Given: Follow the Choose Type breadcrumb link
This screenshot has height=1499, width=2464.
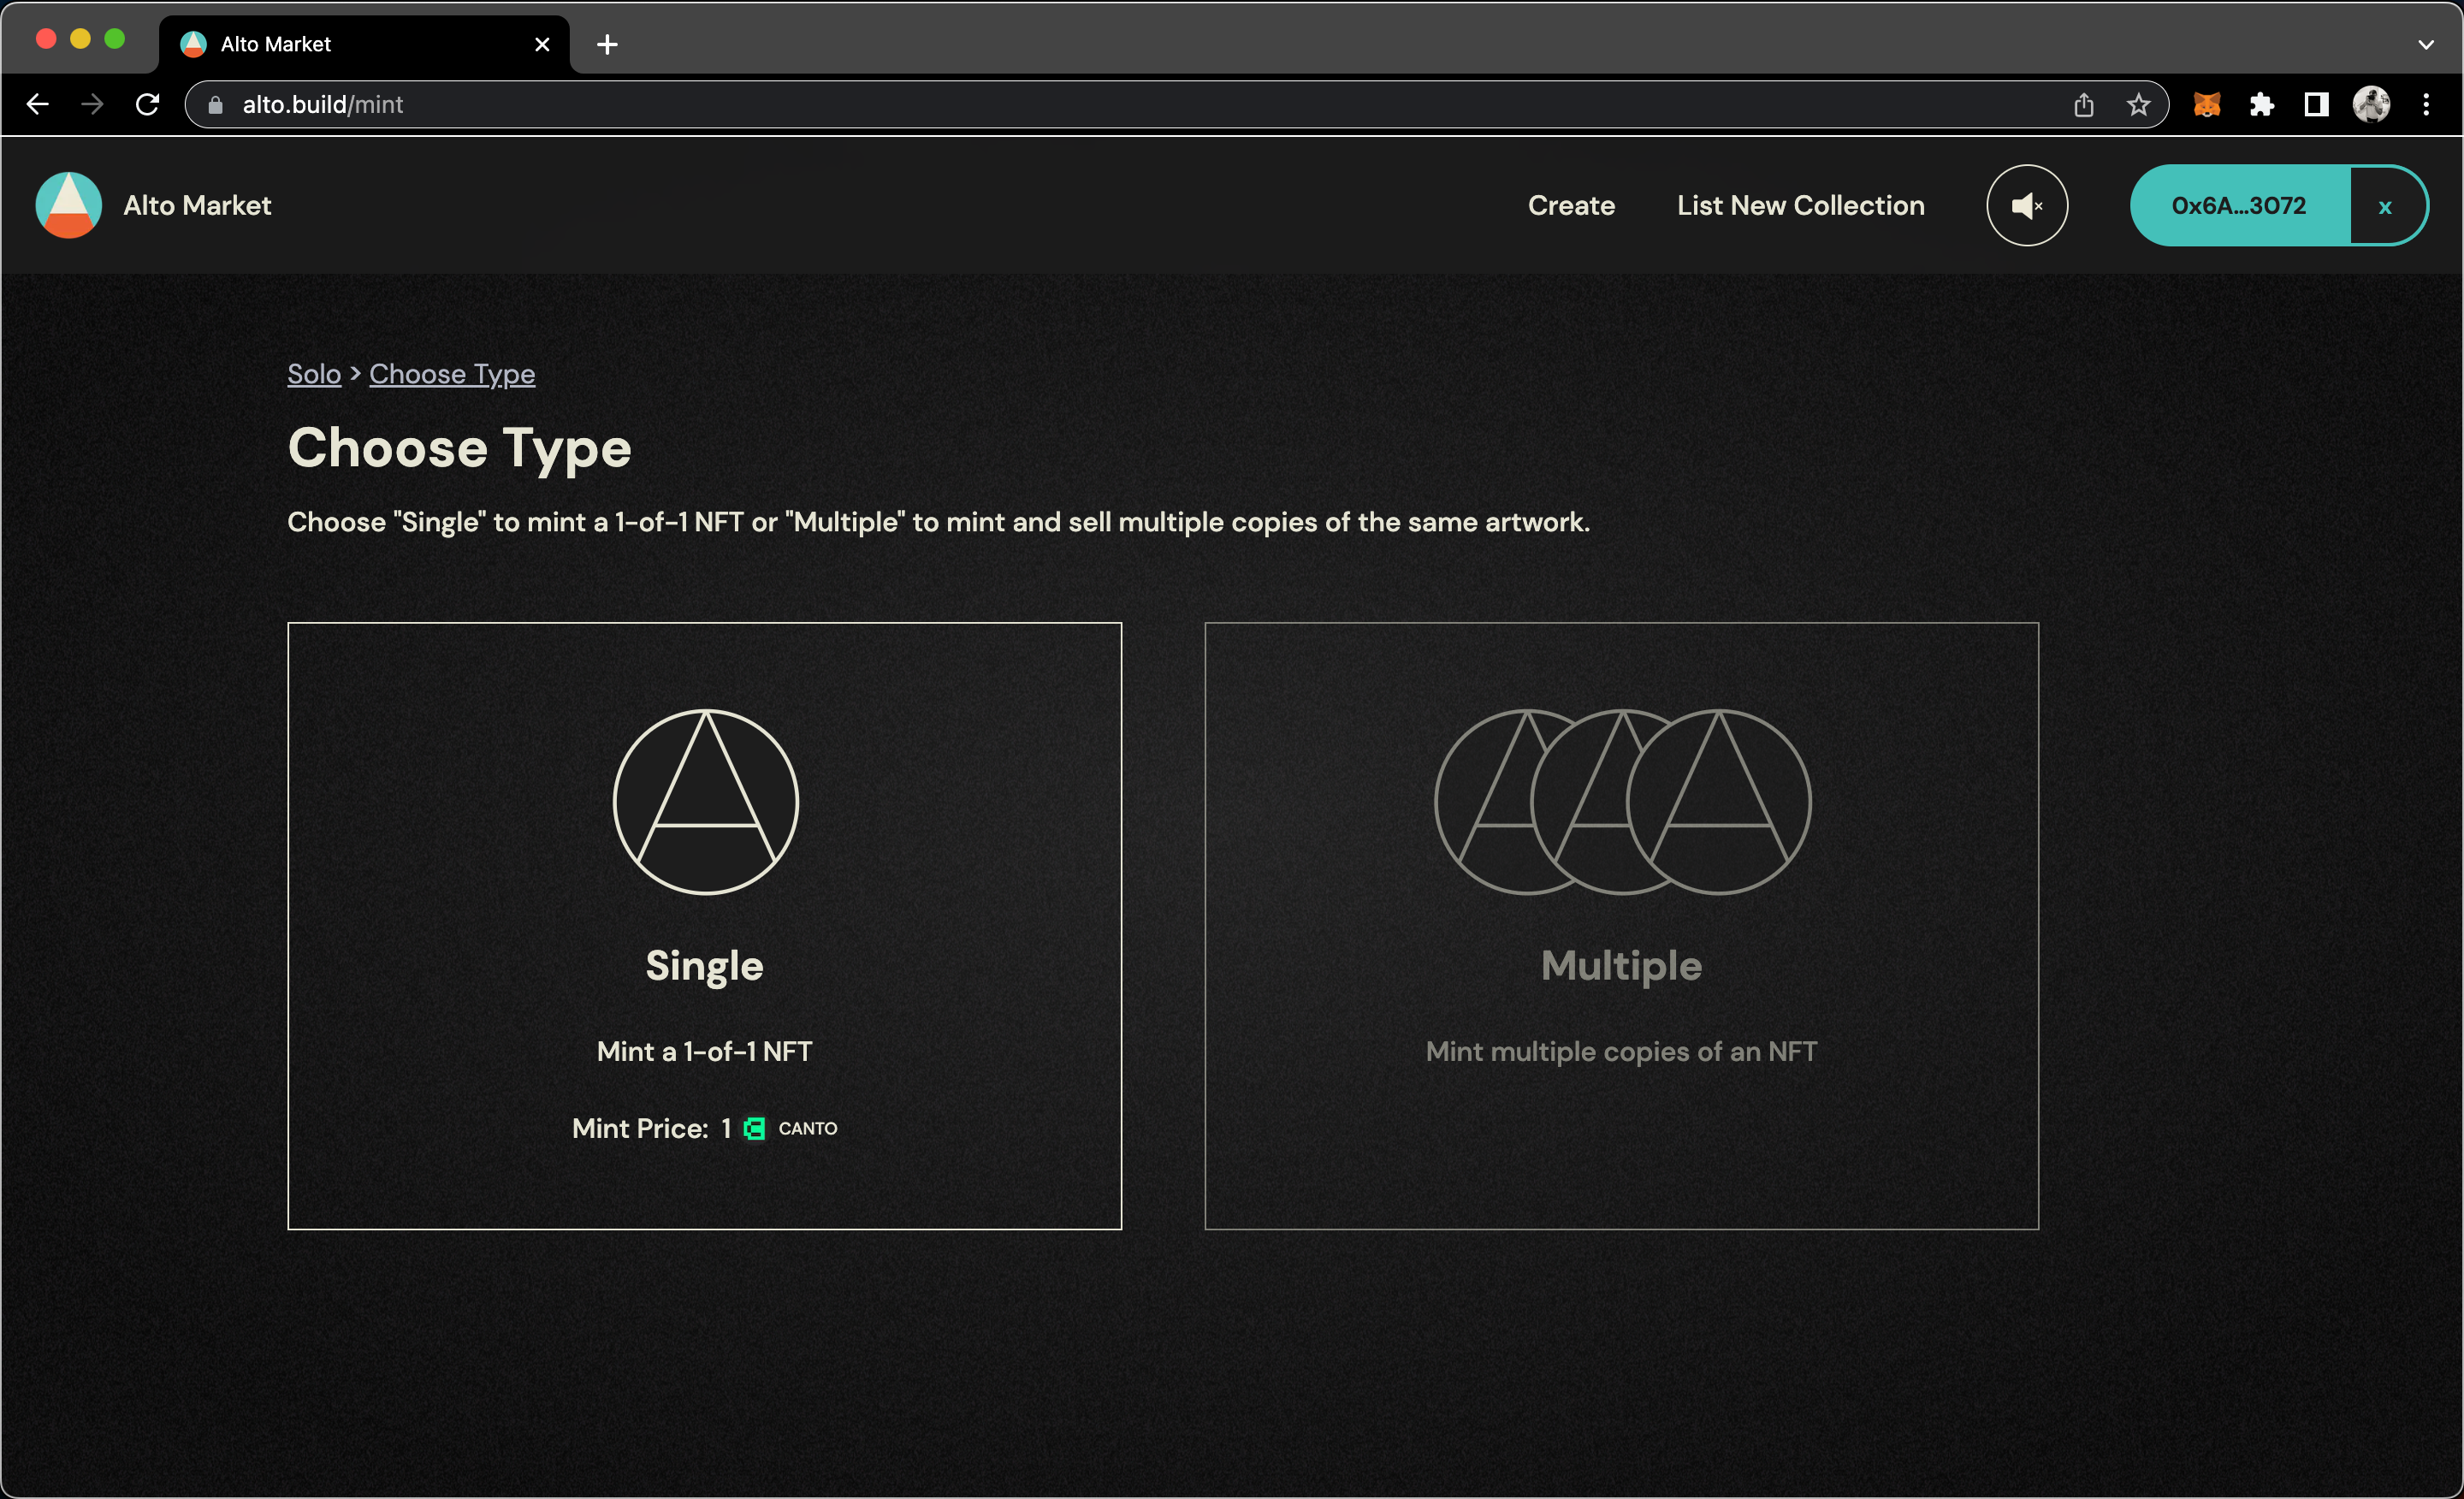Looking at the screenshot, I should point(452,374).
